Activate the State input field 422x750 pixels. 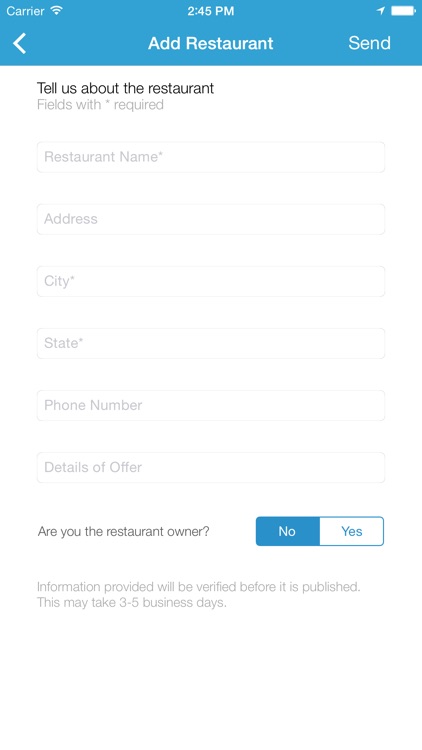(211, 343)
